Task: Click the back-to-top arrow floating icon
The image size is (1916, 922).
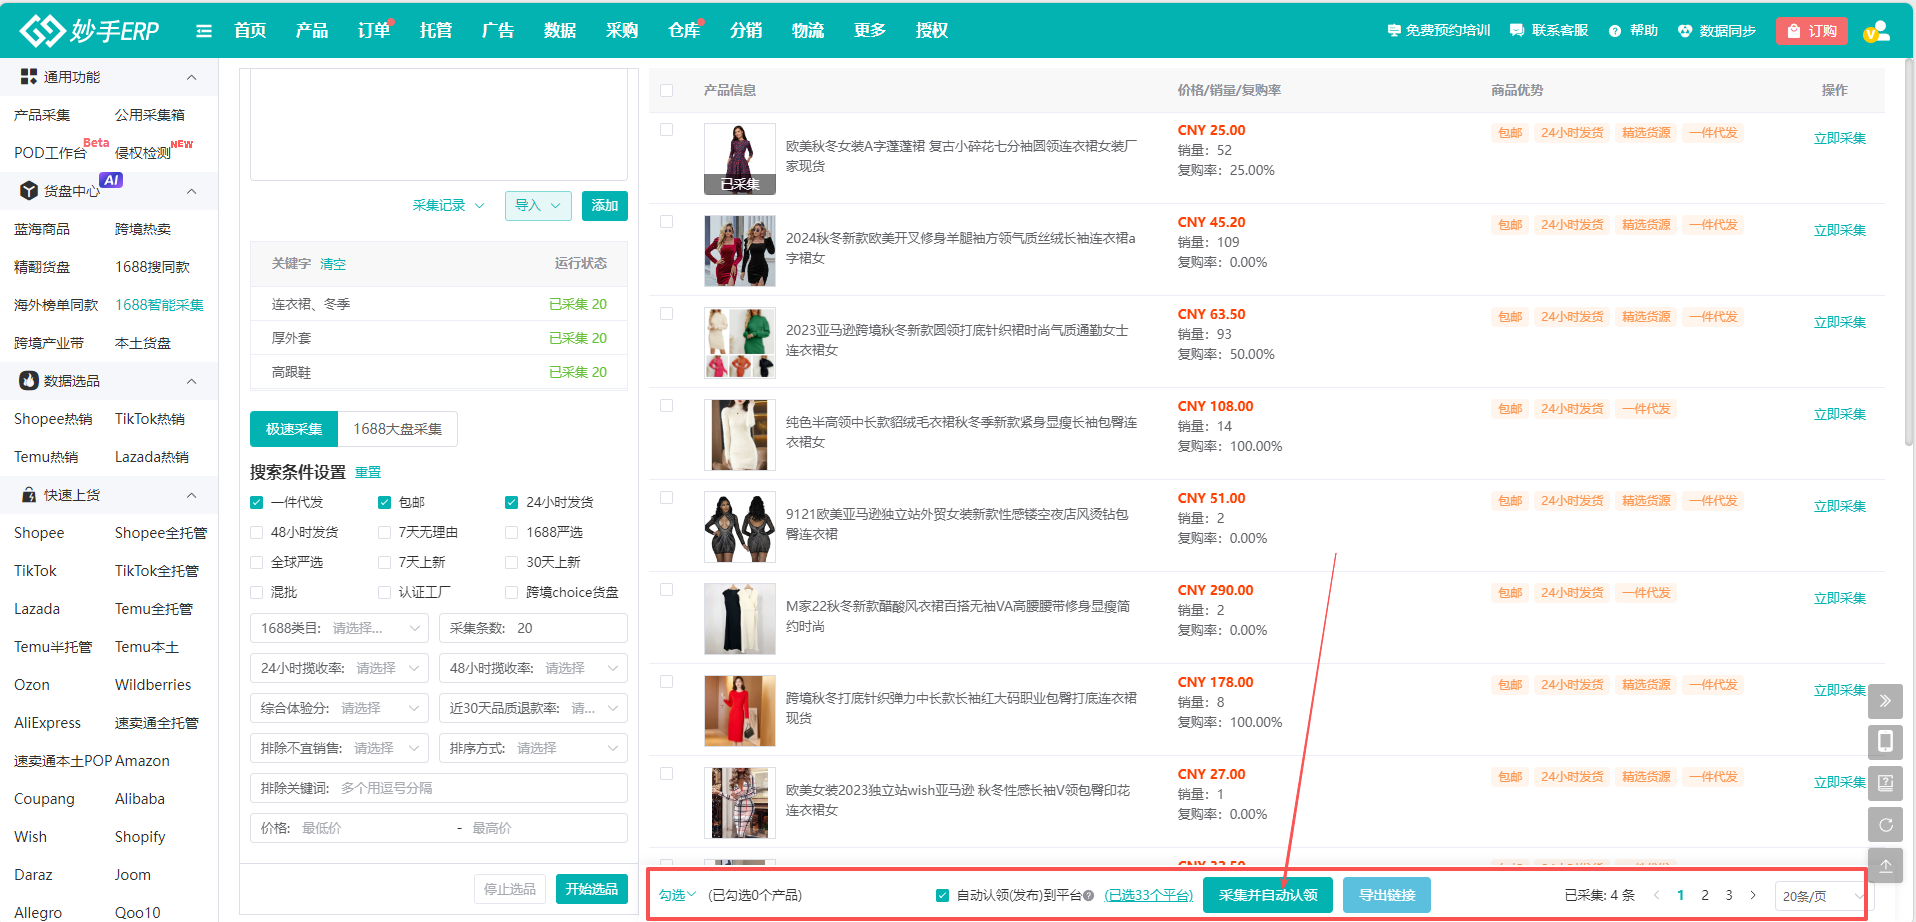Action: 1885,866
